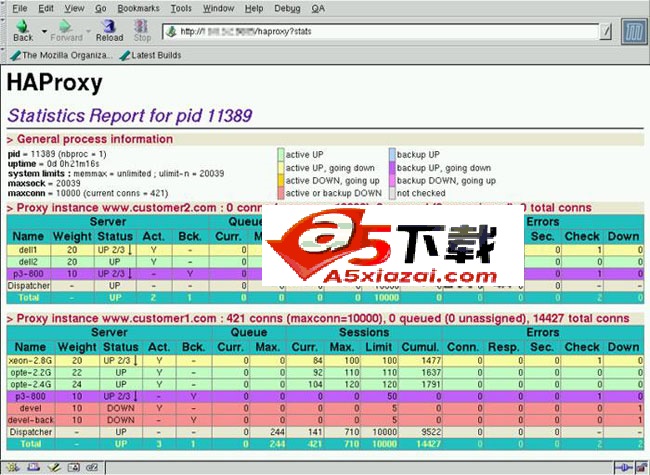Go back with the Back button
The width and height of the screenshot is (650, 475).
[23, 31]
